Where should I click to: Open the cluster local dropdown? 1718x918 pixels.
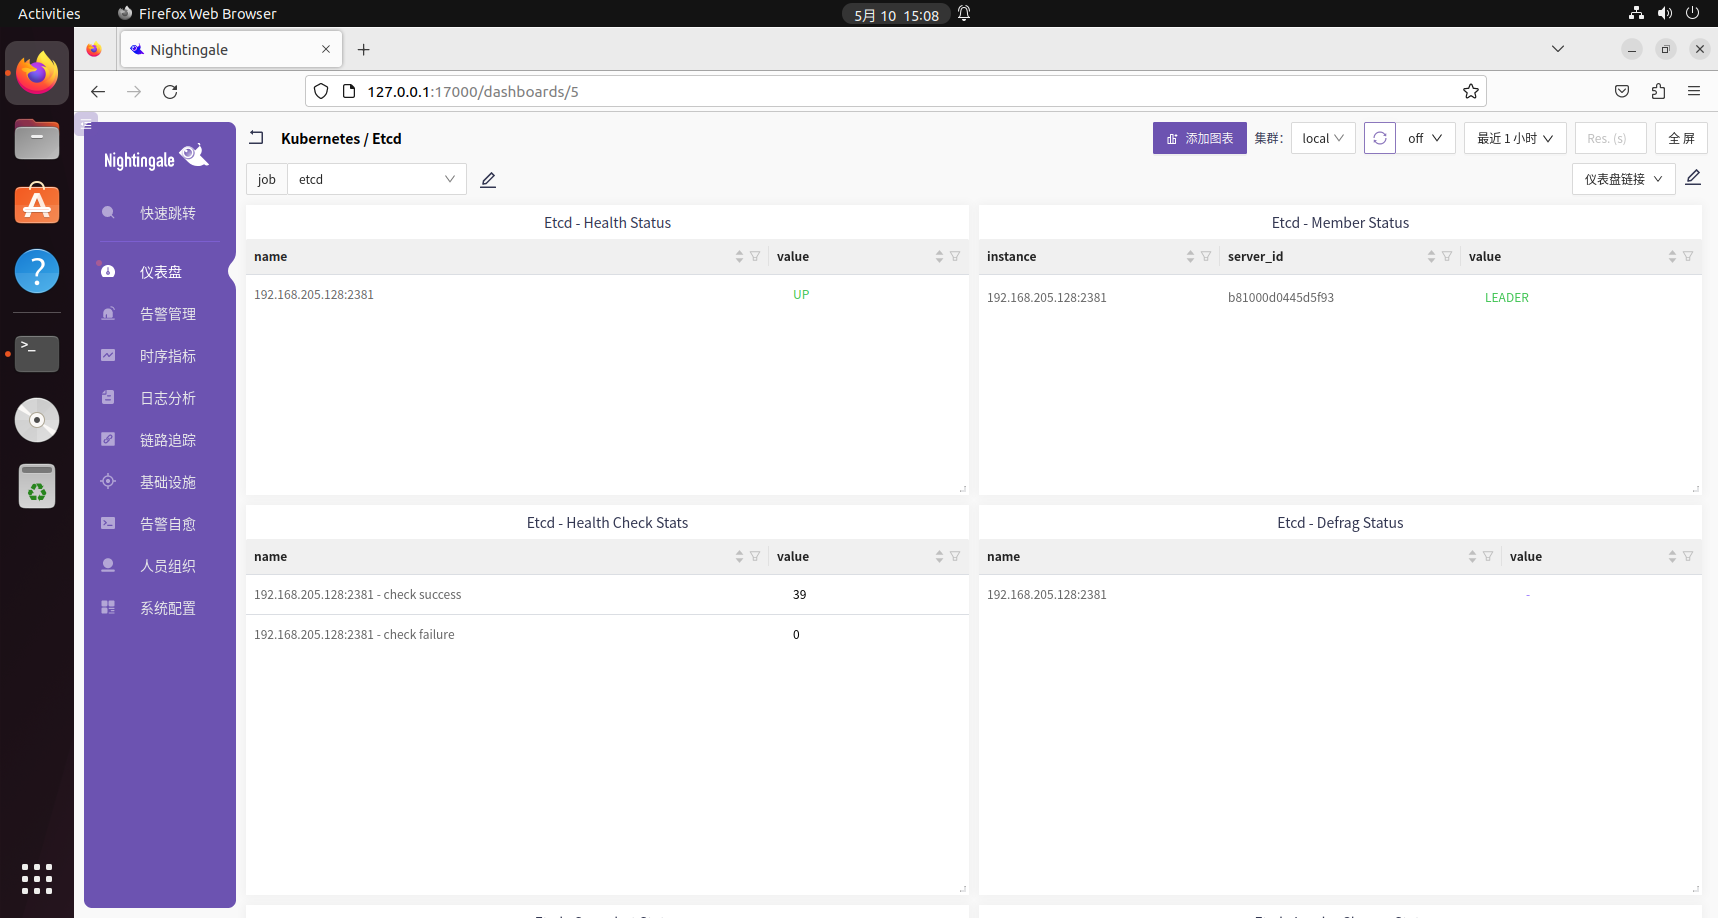click(1323, 138)
